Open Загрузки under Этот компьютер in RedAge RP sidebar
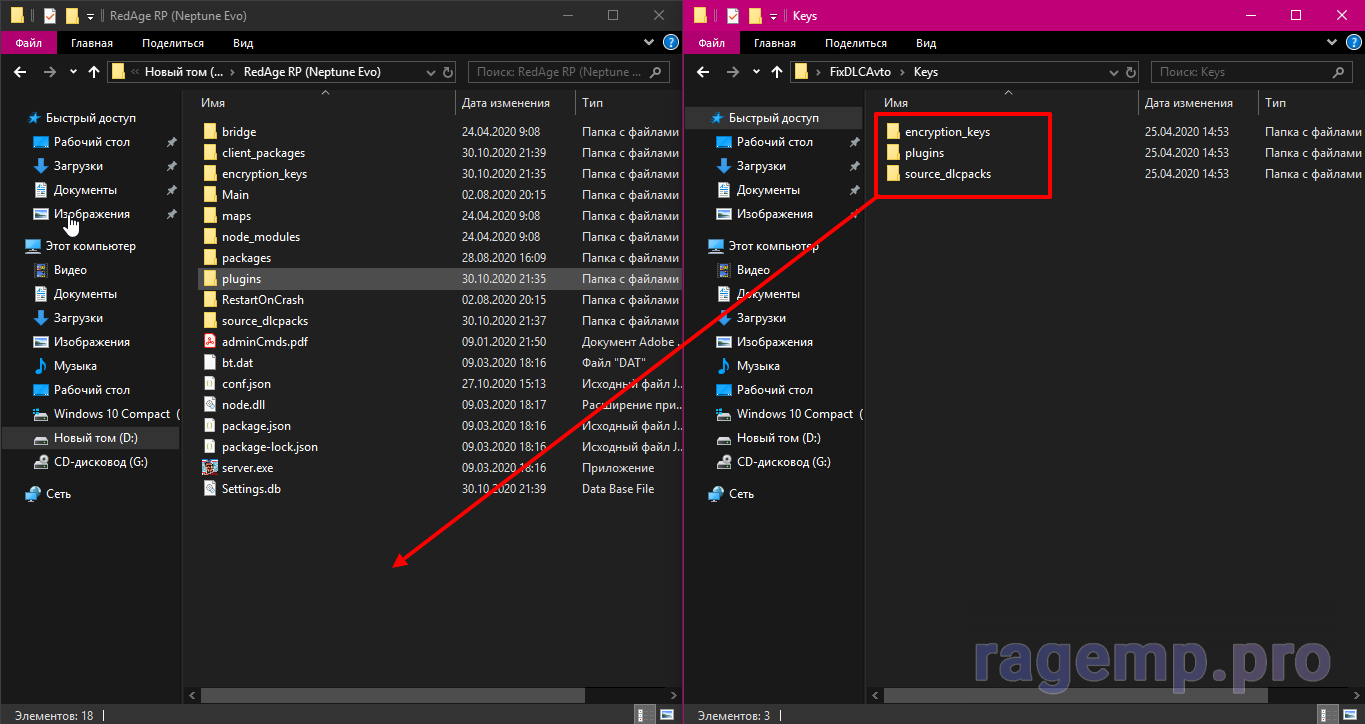The width and height of the screenshot is (1365, 724). coord(78,318)
